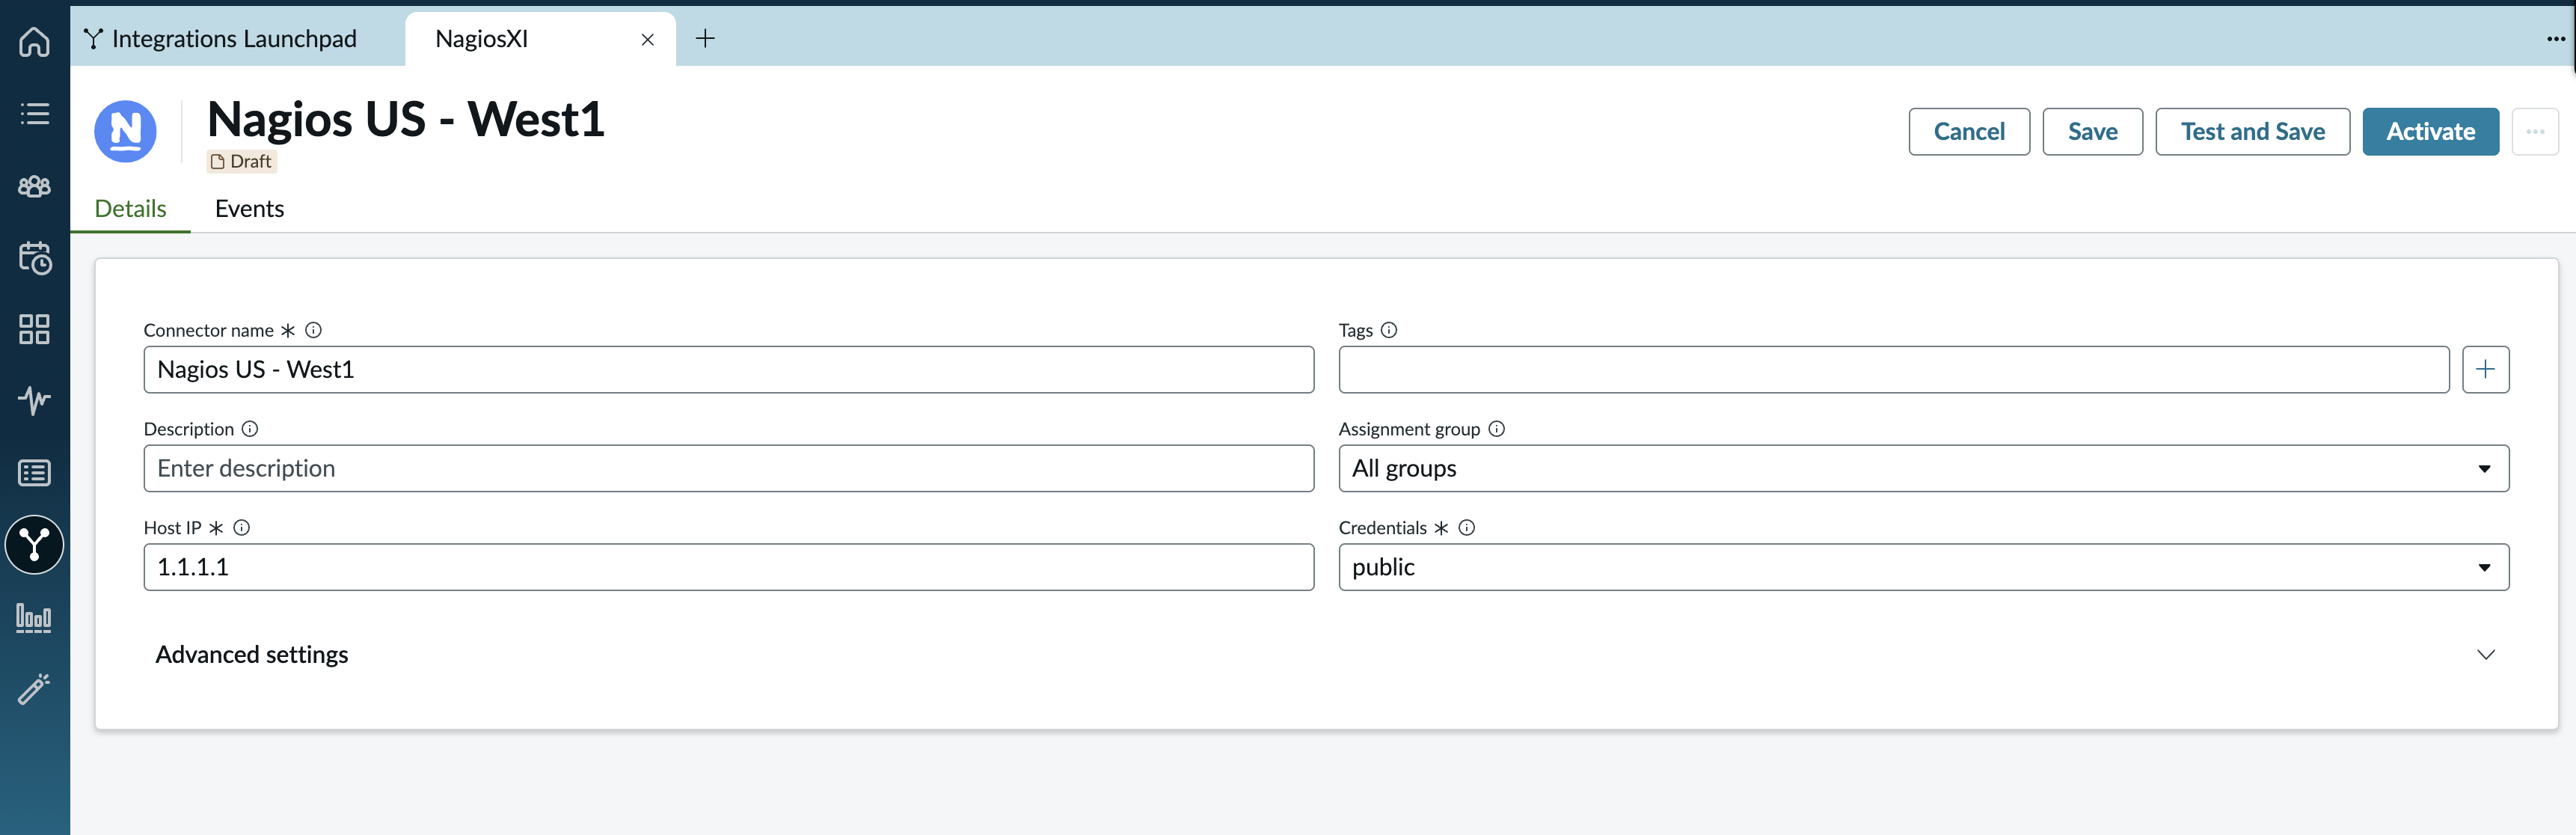Show Assignment group info tooltip
Viewport: 2576px width, 835px height.
(1496, 429)
